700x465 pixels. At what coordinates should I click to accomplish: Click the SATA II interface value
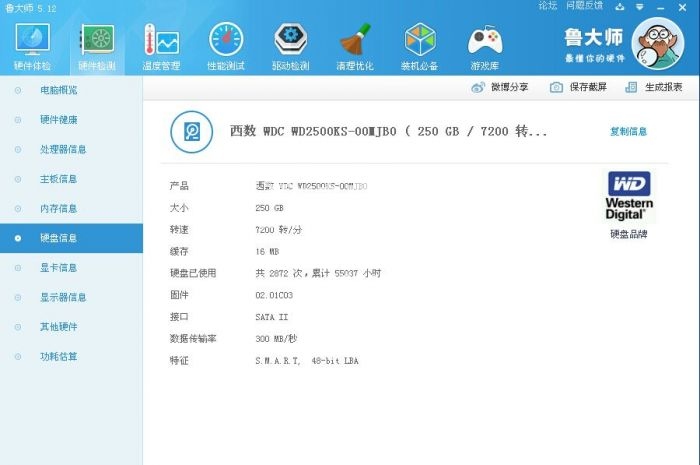coord(272,317)
